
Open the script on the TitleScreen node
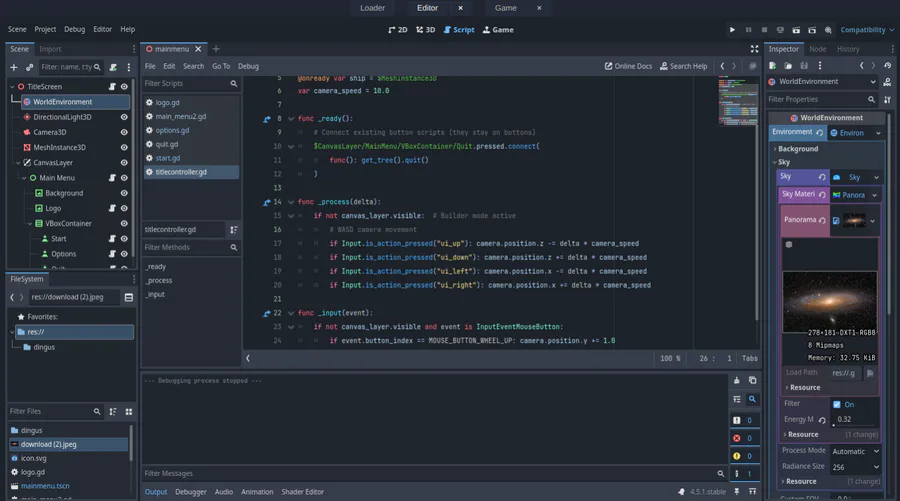pos(112,87)
